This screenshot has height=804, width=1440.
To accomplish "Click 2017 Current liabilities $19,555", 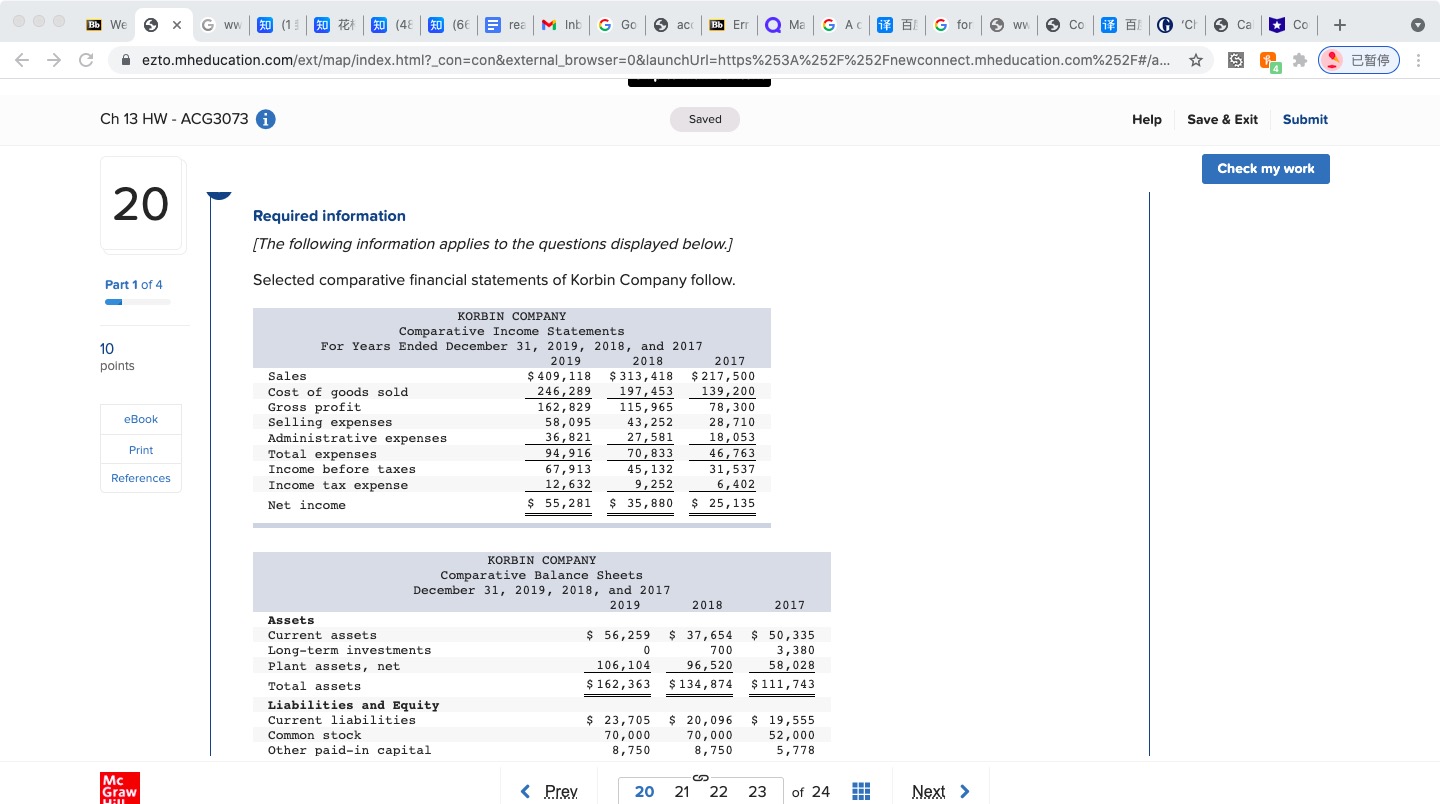I will tap(783, 720).
